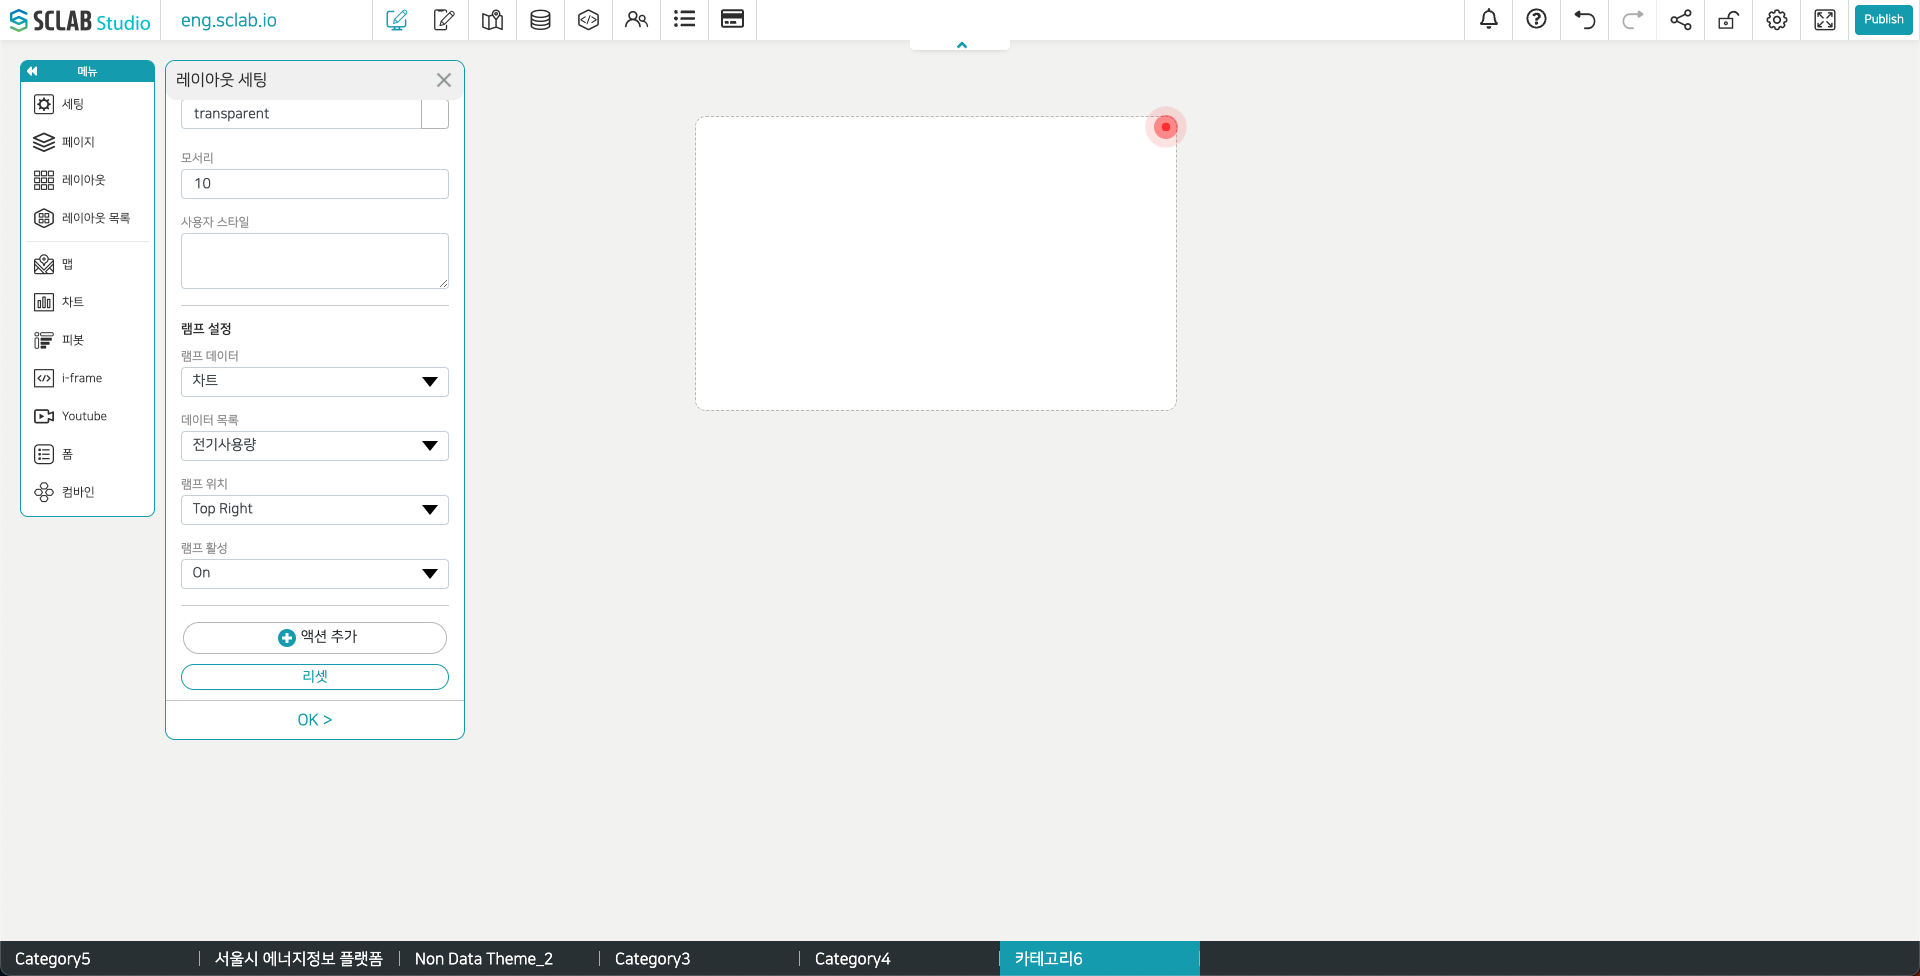Select i-frame in the side menu

[x=87, y=378]
